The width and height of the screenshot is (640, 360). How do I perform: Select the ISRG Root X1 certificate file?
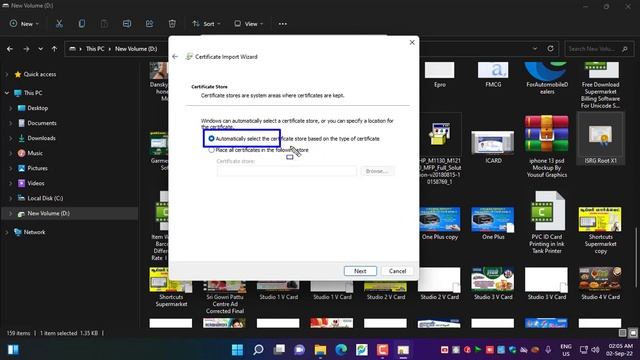[600, 139]
